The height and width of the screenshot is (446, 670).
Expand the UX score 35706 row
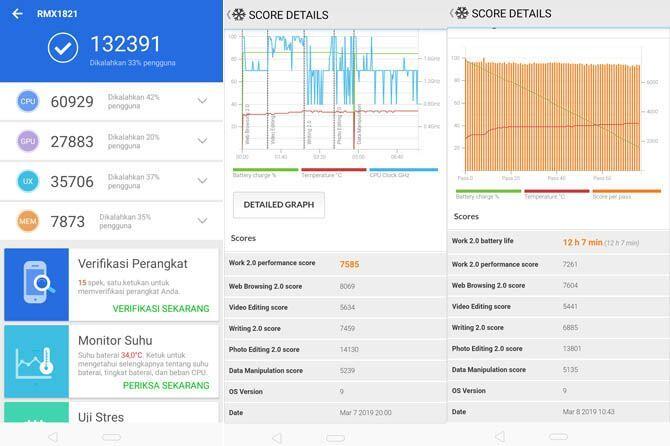(202, 181)
